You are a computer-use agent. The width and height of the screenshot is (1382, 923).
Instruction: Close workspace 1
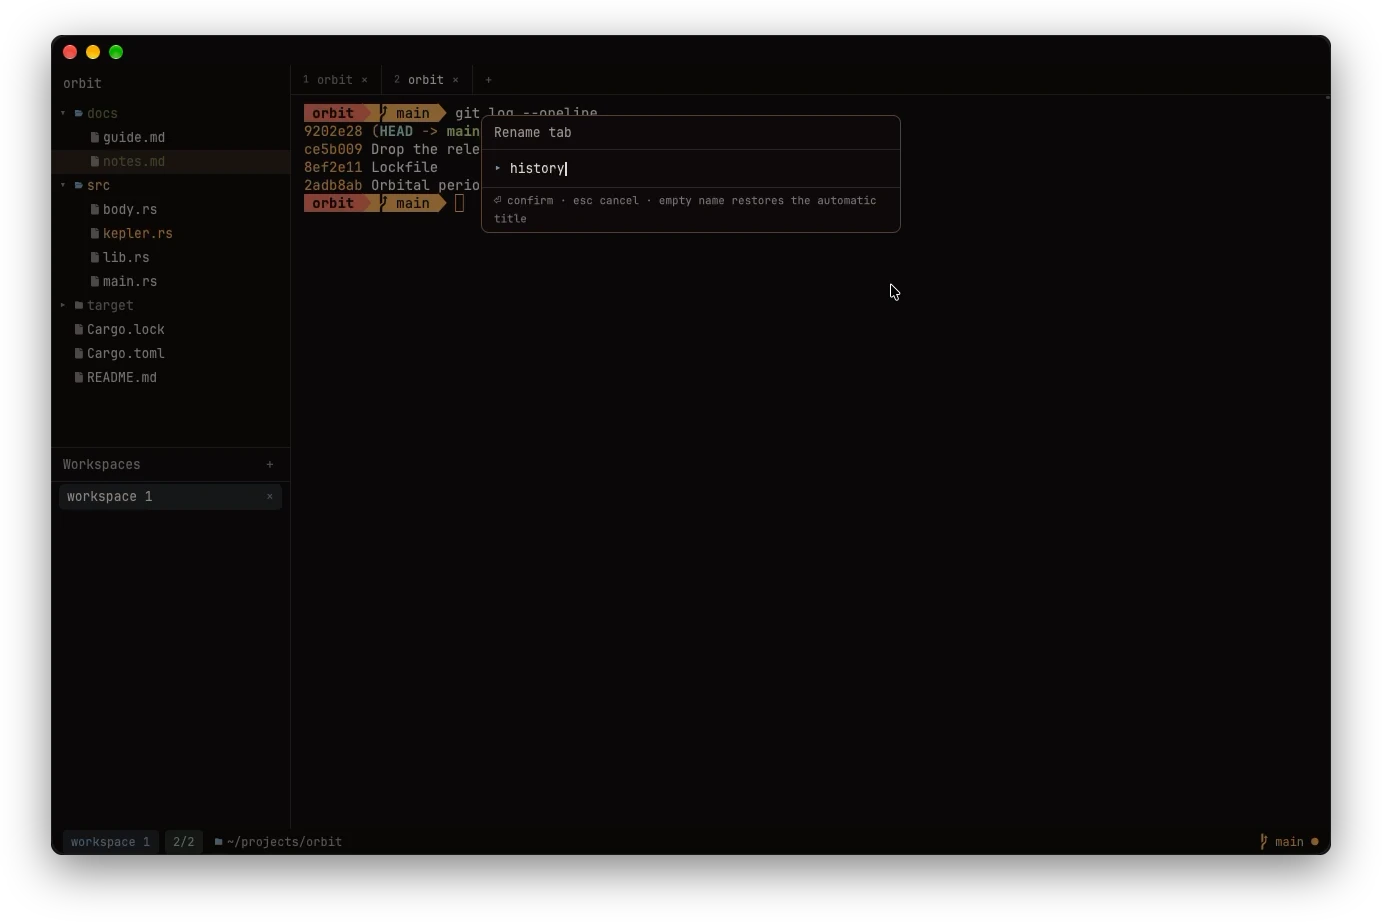pyautogui.click(x=269, y=497)
